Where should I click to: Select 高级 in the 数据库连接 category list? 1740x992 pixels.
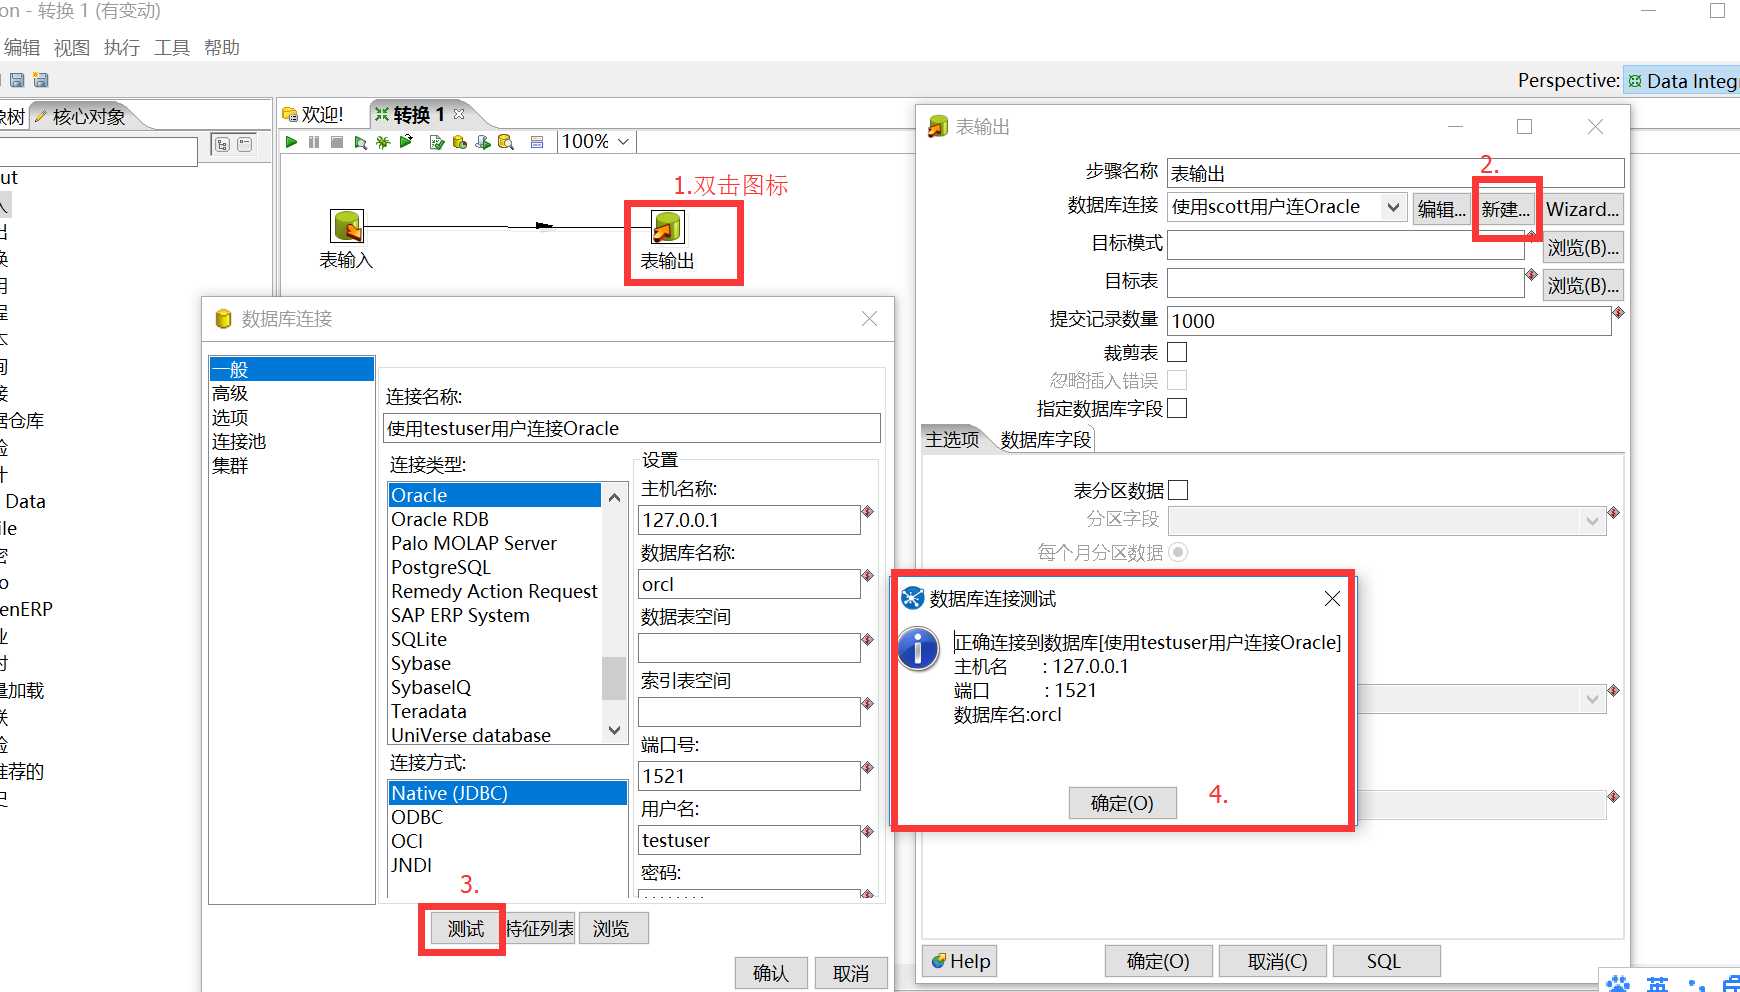point(291,393)
